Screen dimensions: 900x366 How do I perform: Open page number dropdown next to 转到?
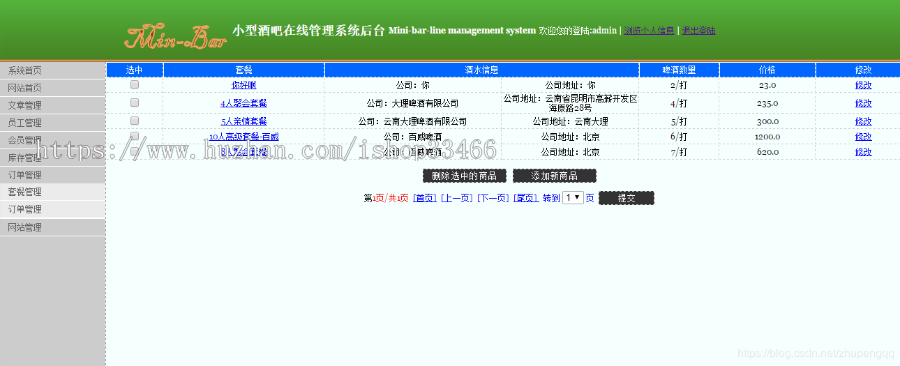[573, 197]
